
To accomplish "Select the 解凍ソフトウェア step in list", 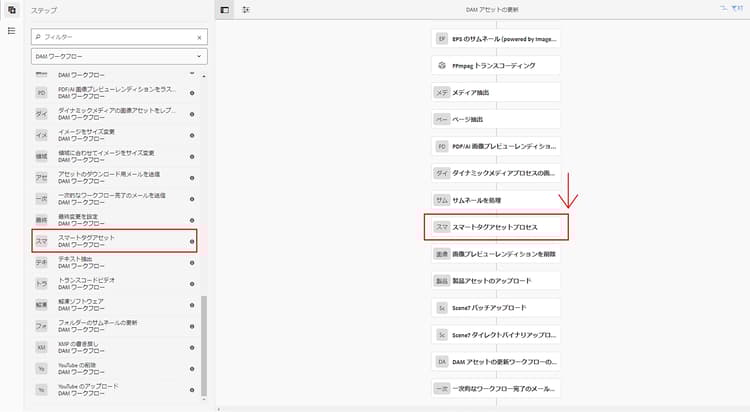I will click(115, 305).
